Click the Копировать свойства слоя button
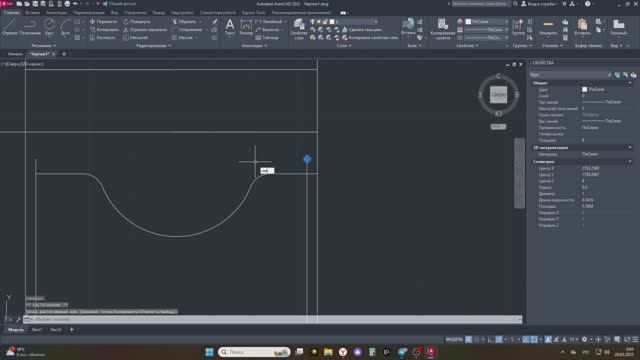 [370, 38]
